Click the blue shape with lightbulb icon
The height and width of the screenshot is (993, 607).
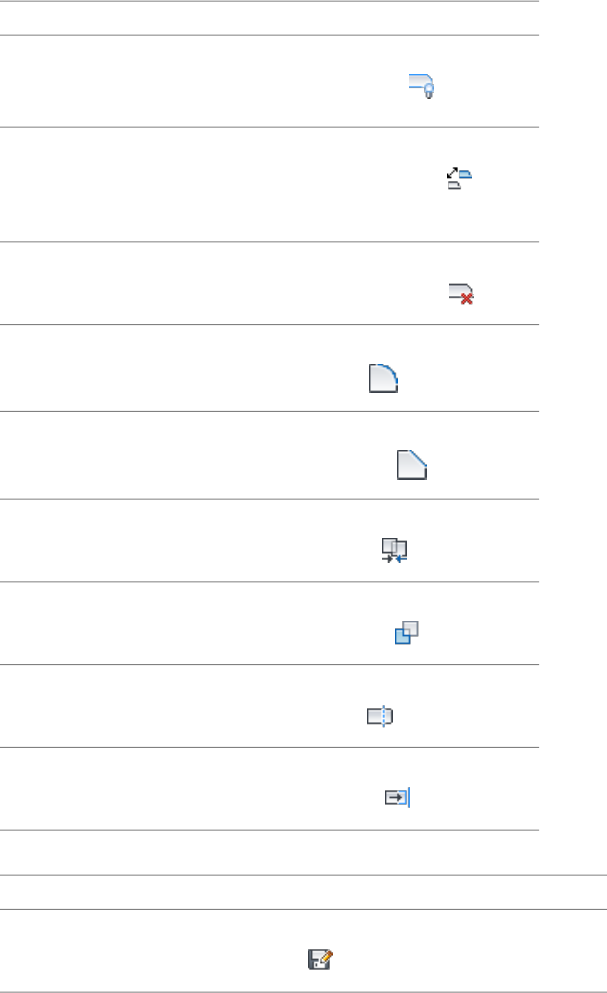tap(420, 86)
